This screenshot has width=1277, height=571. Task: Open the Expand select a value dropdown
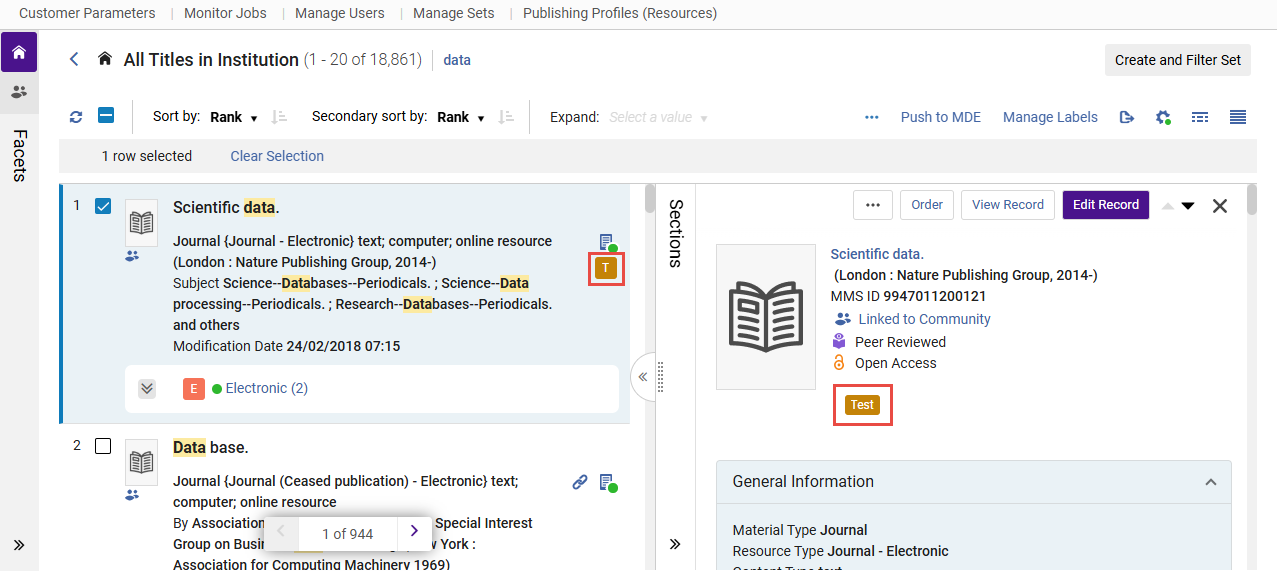pyautogui.click(x=658, y=117)
